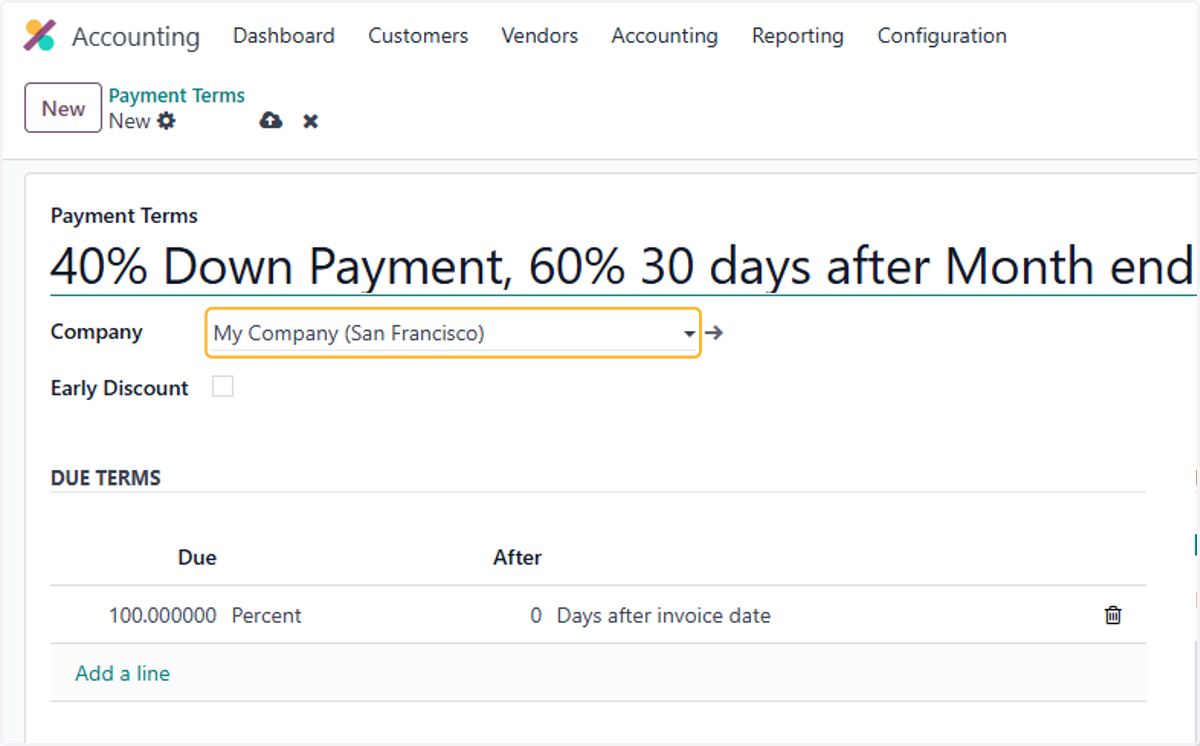This screenshot has height=746, width=1200.
Task: Focus the Company field showing My Company (San Francisco)
Action: [x=453, y=334]
